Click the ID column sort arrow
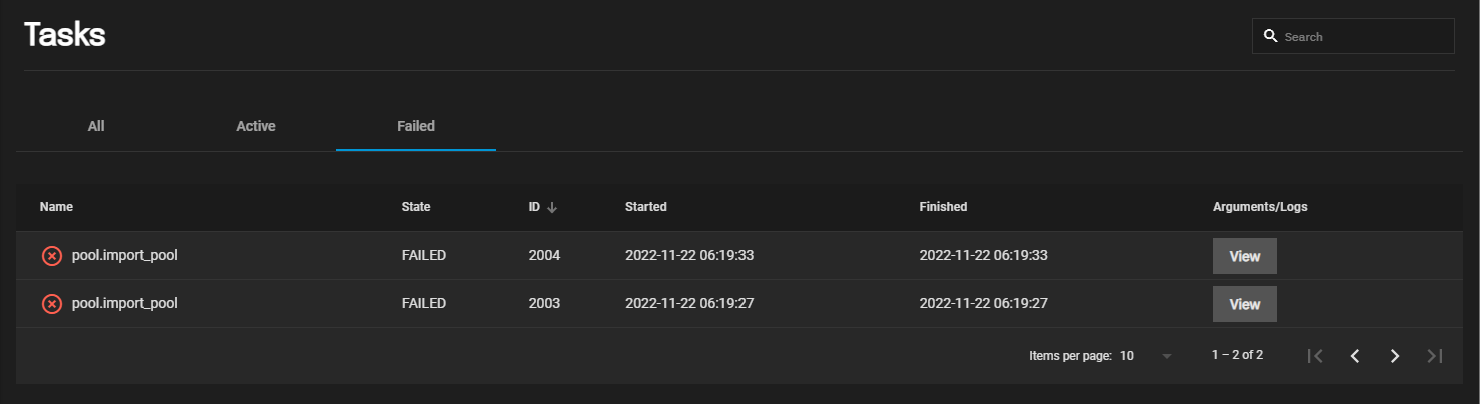This screenshot has height=404, width=1480. (x=552, y=207)
